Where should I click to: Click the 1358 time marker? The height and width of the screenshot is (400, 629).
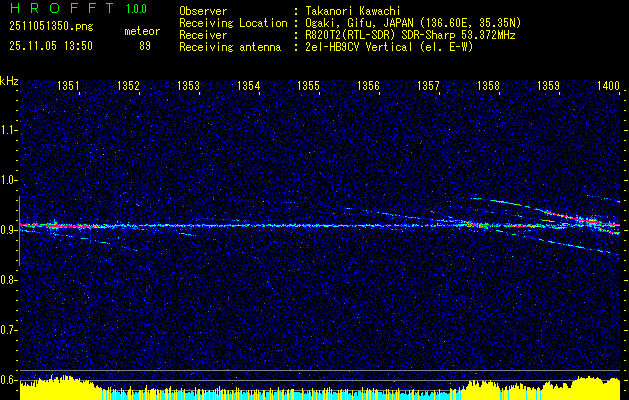[488, 87]
